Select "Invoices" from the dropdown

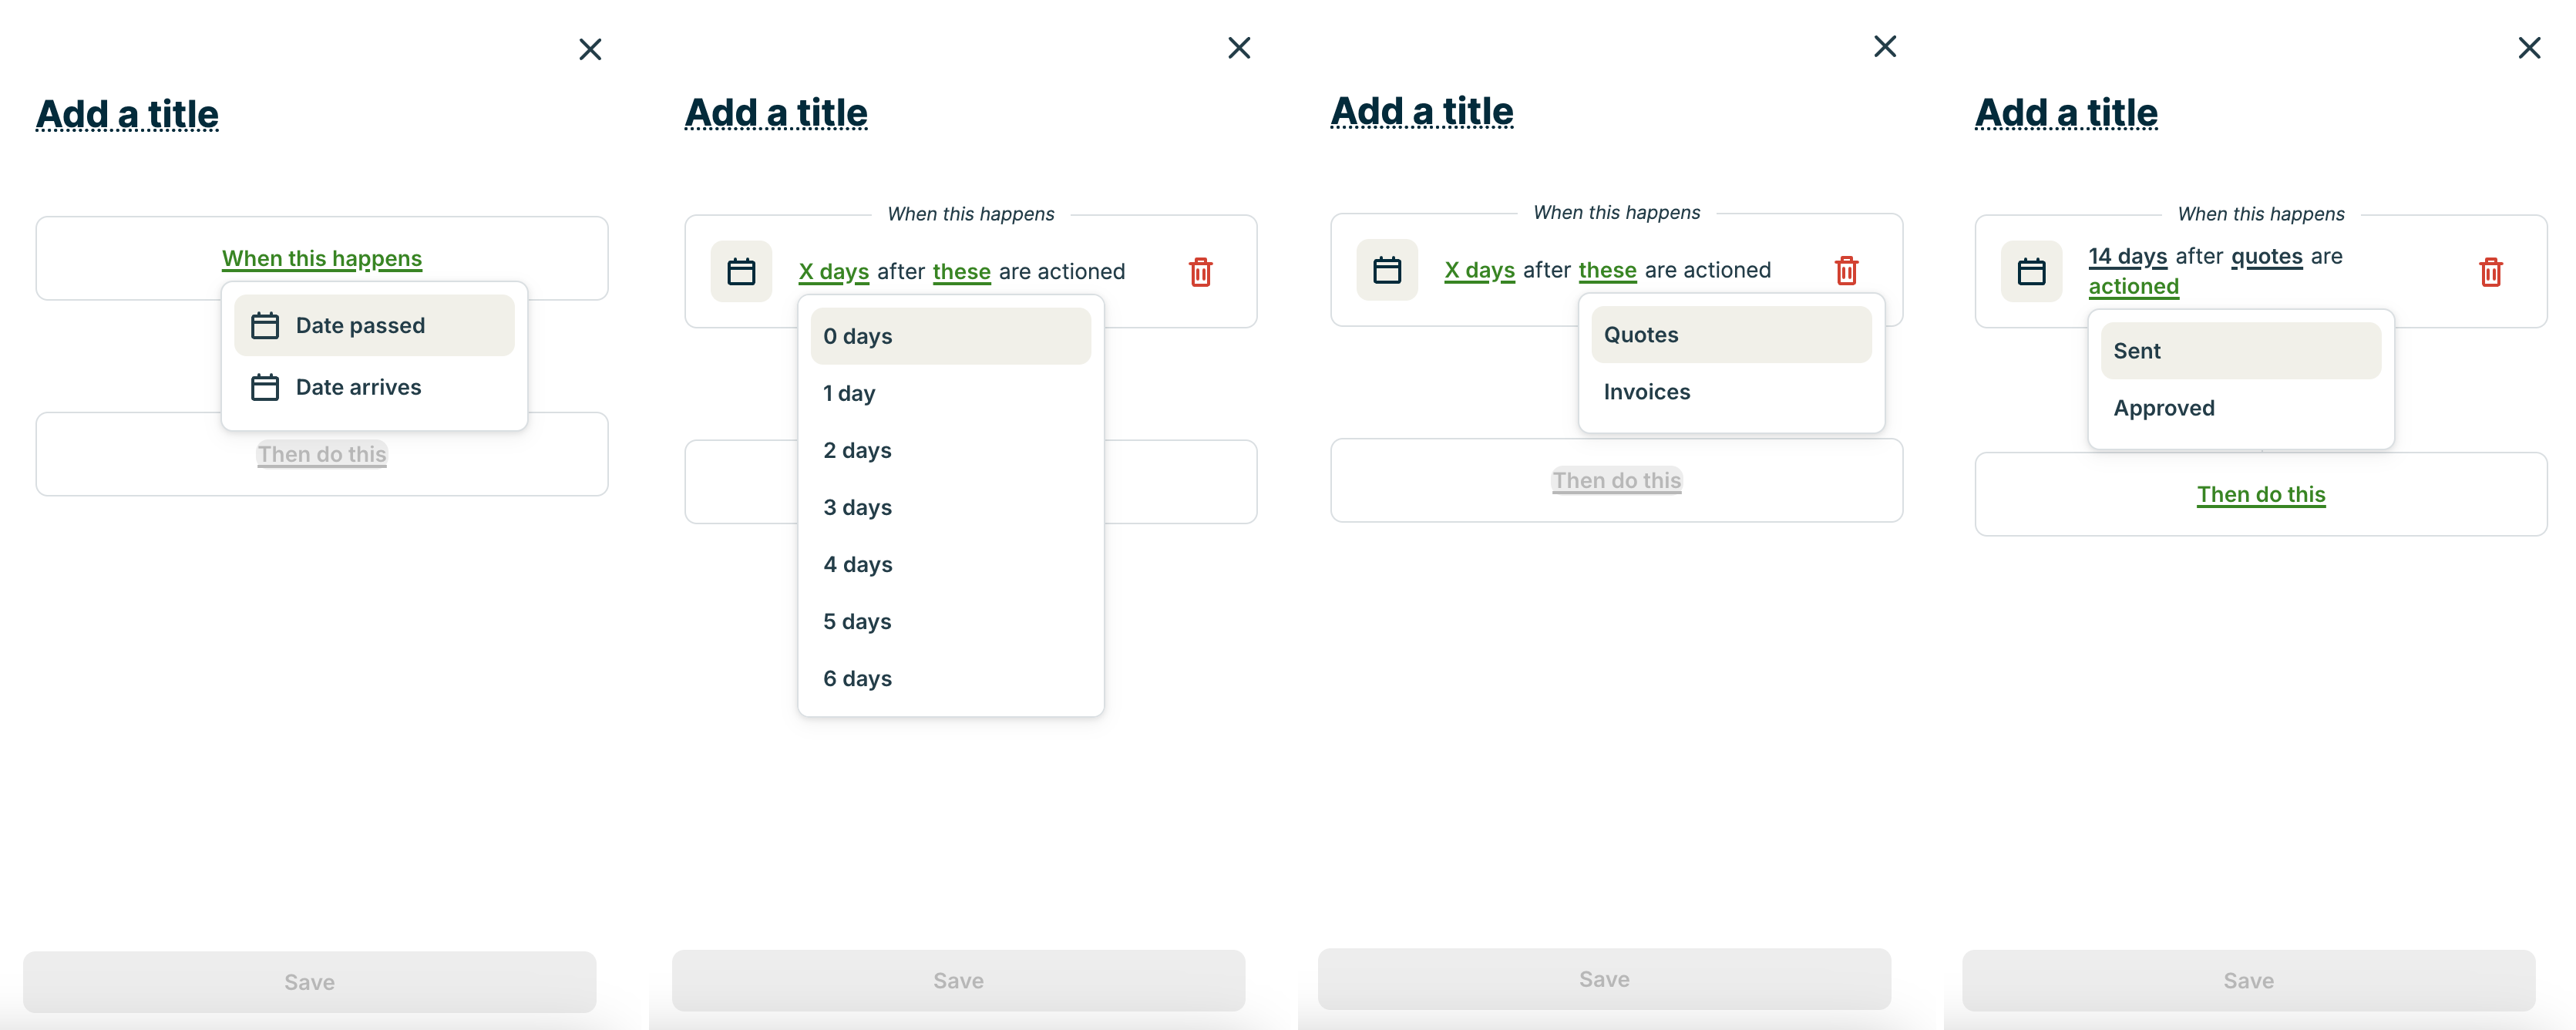pos(1646,392)
